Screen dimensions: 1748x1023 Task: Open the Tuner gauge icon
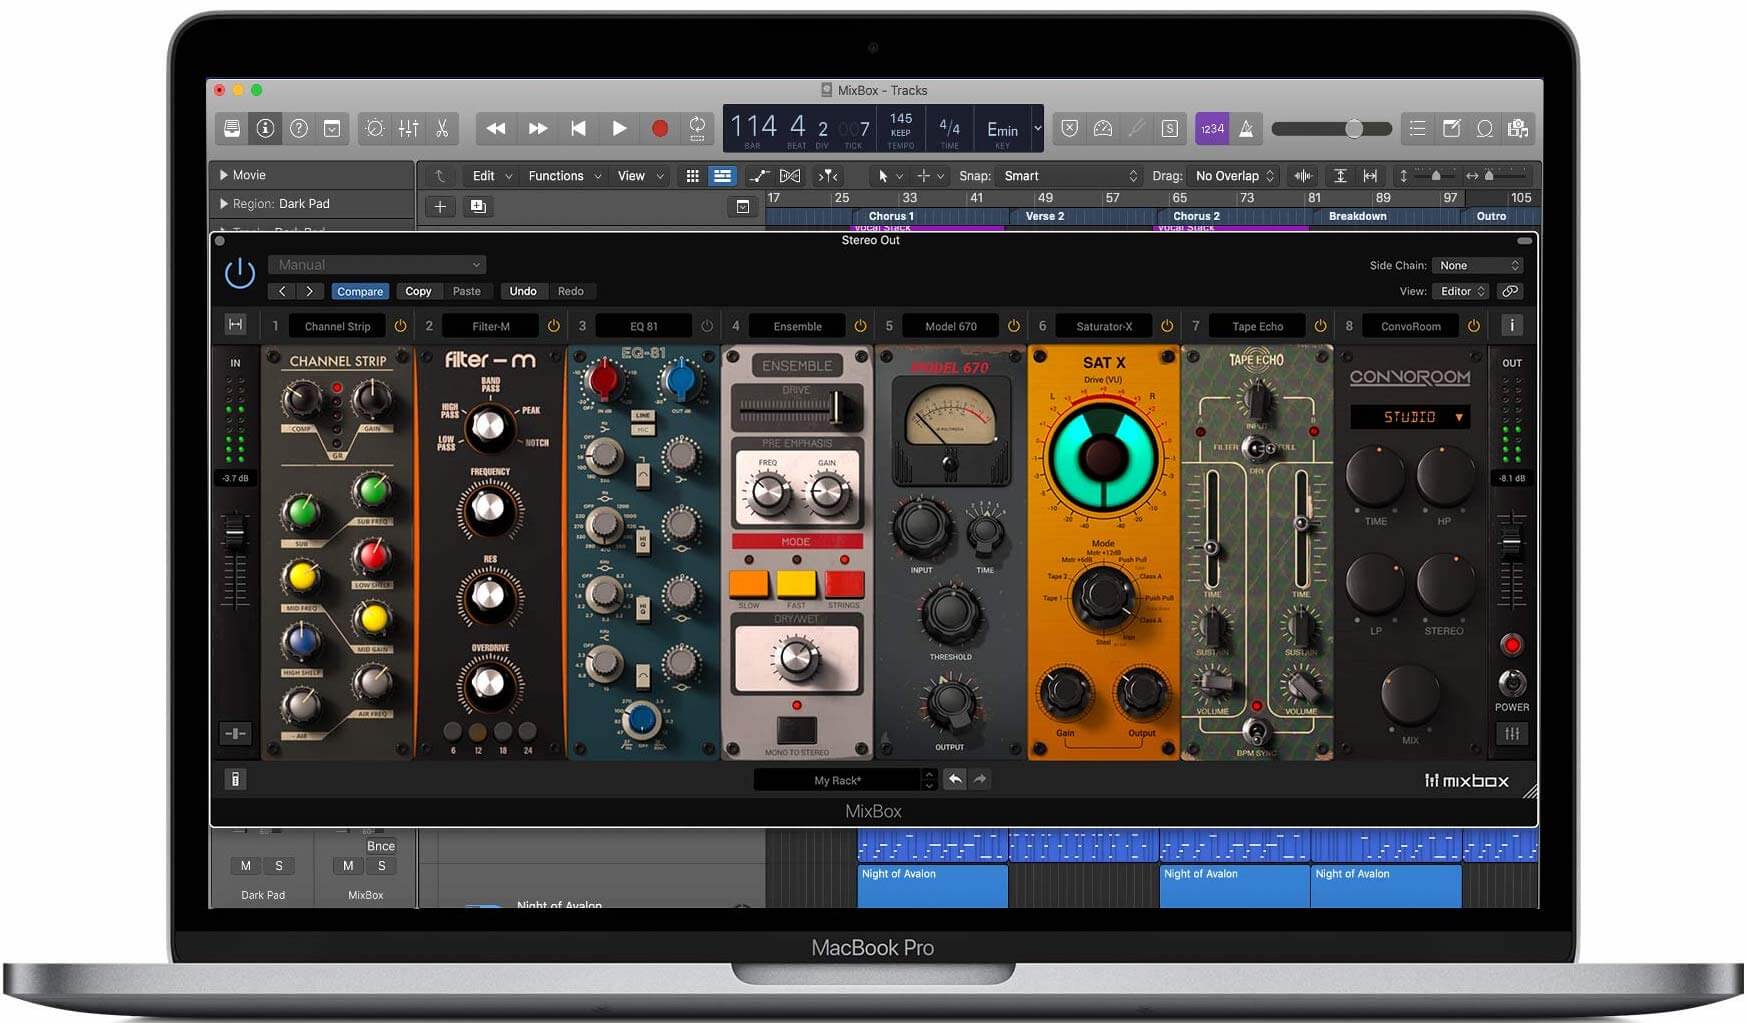coord(1103,128)
